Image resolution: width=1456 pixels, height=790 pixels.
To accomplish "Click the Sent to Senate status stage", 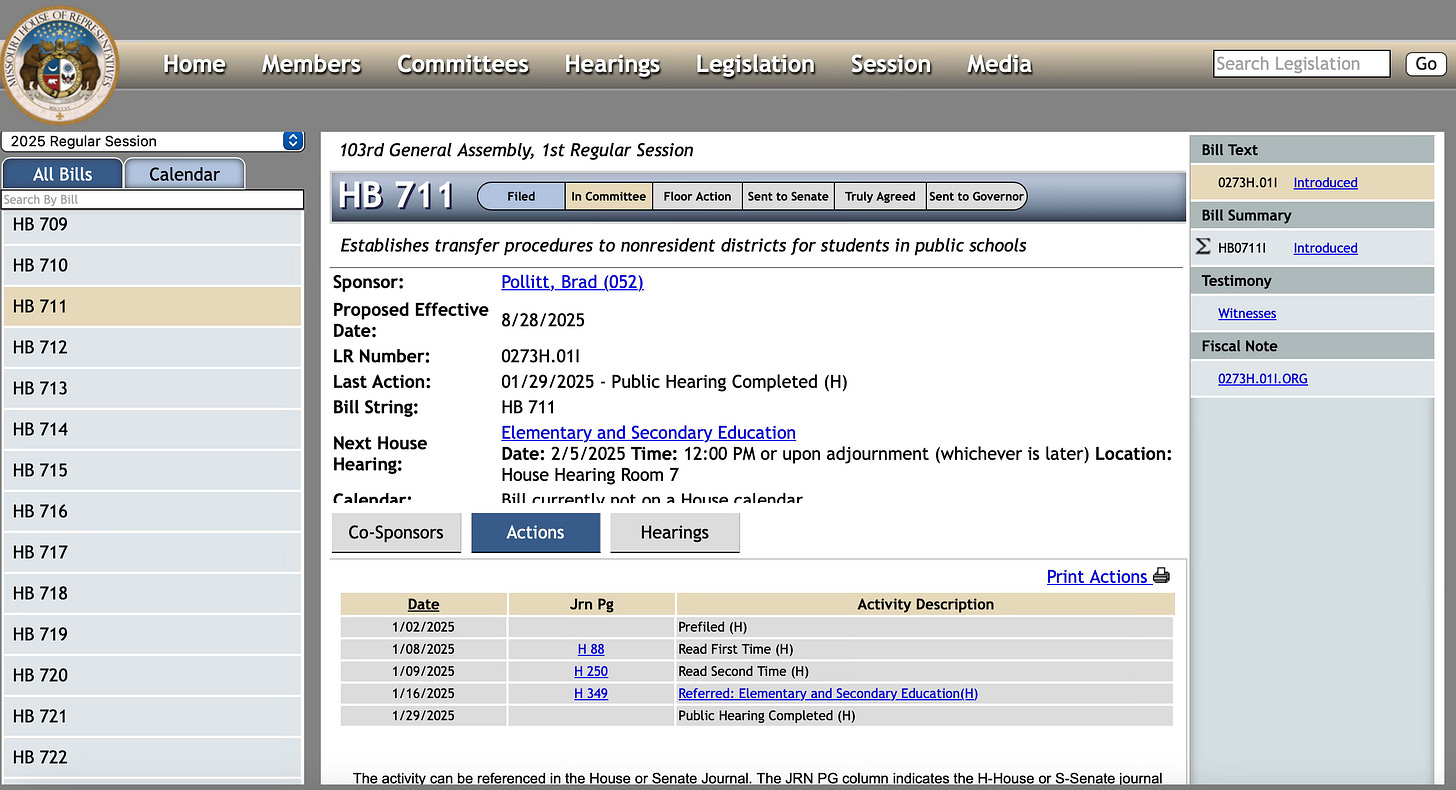I will [x=788, y=196].
